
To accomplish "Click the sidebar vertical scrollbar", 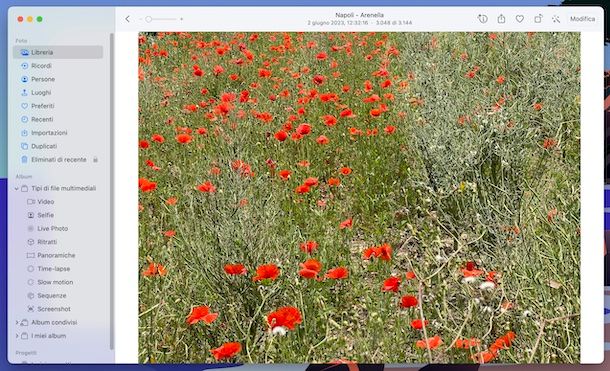I will (112, 191).
